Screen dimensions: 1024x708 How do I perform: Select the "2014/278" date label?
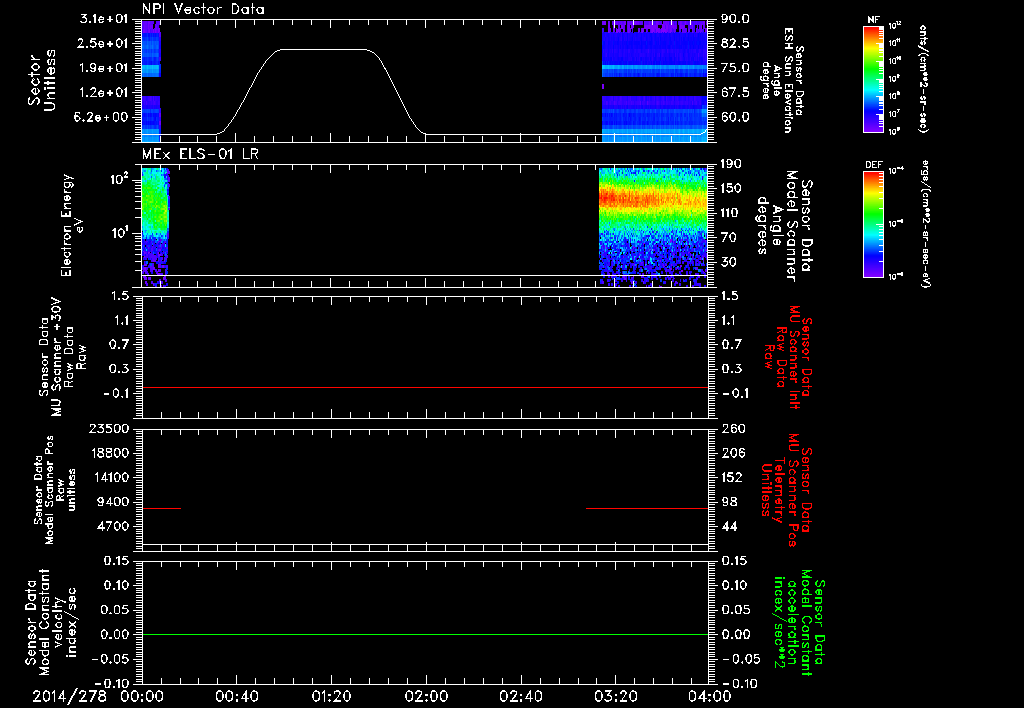[69, 696]
